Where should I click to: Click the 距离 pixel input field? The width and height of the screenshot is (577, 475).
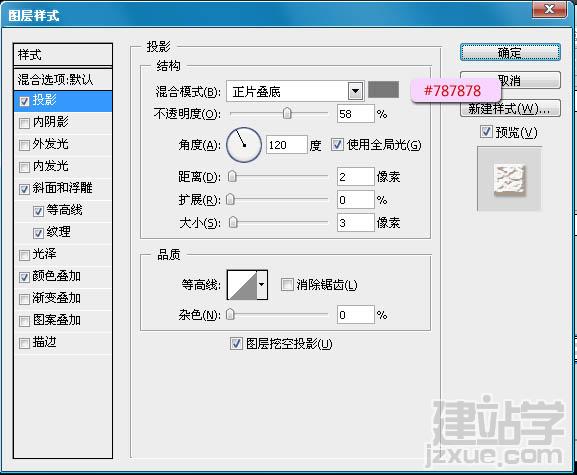355,177
